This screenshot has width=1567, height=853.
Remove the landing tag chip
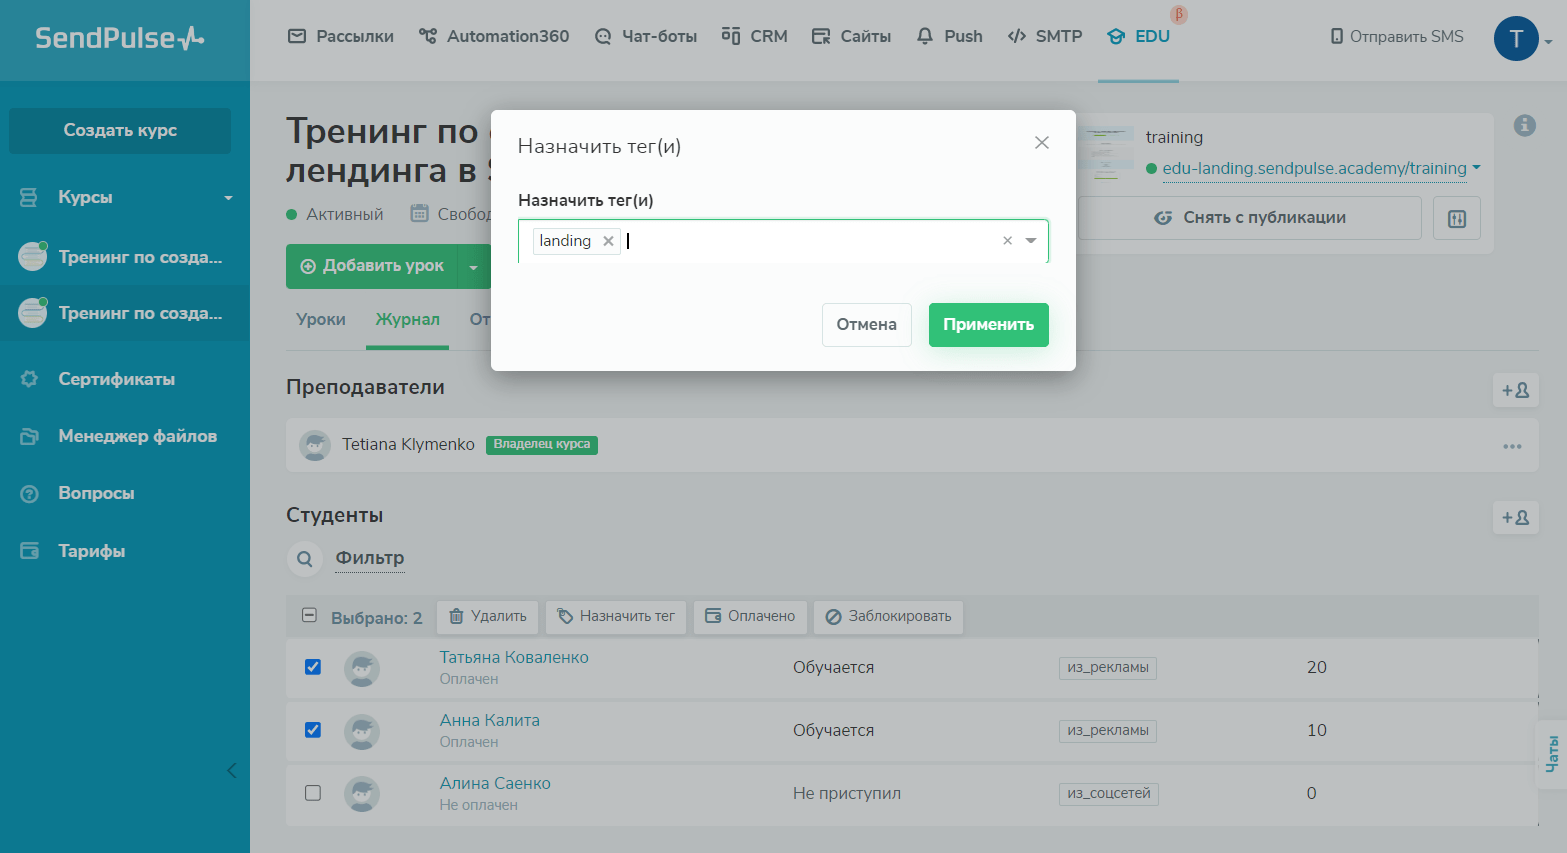pyautogui.click(x=608, y=241)
